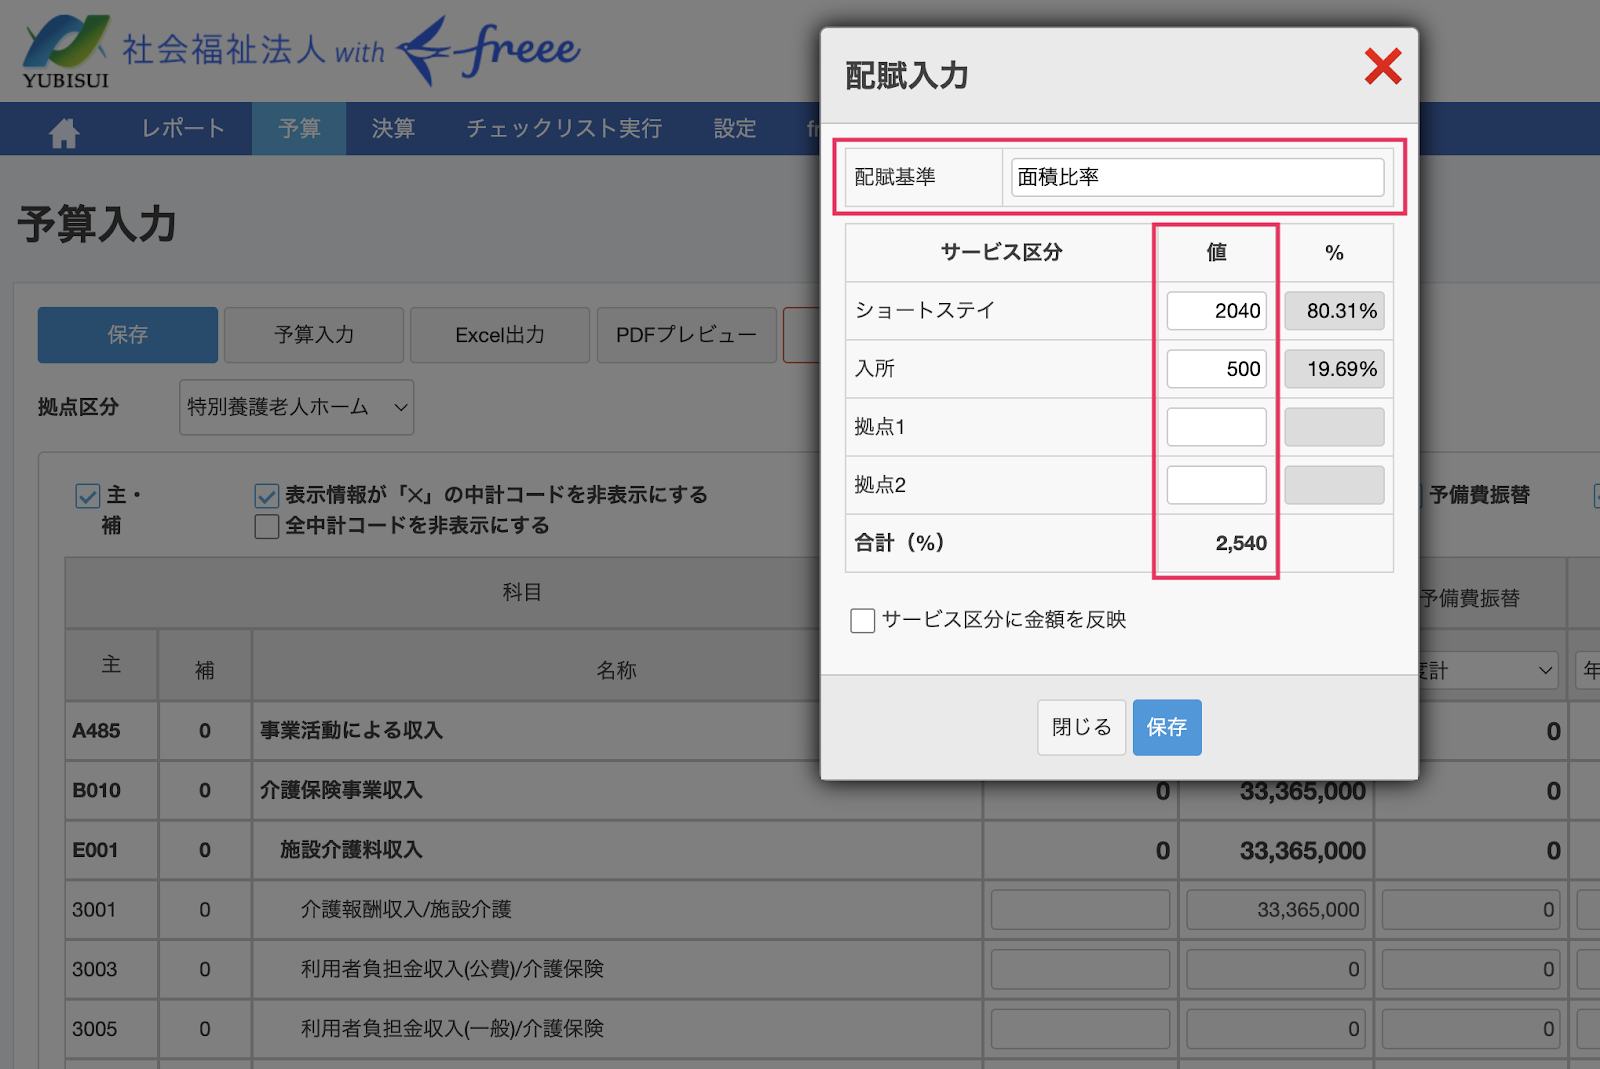1600x1069 pixels.
Task: Toggle 表示情報が「×」の中計コードを非表示にする checkbox
Action: click(x=266, y=496)
